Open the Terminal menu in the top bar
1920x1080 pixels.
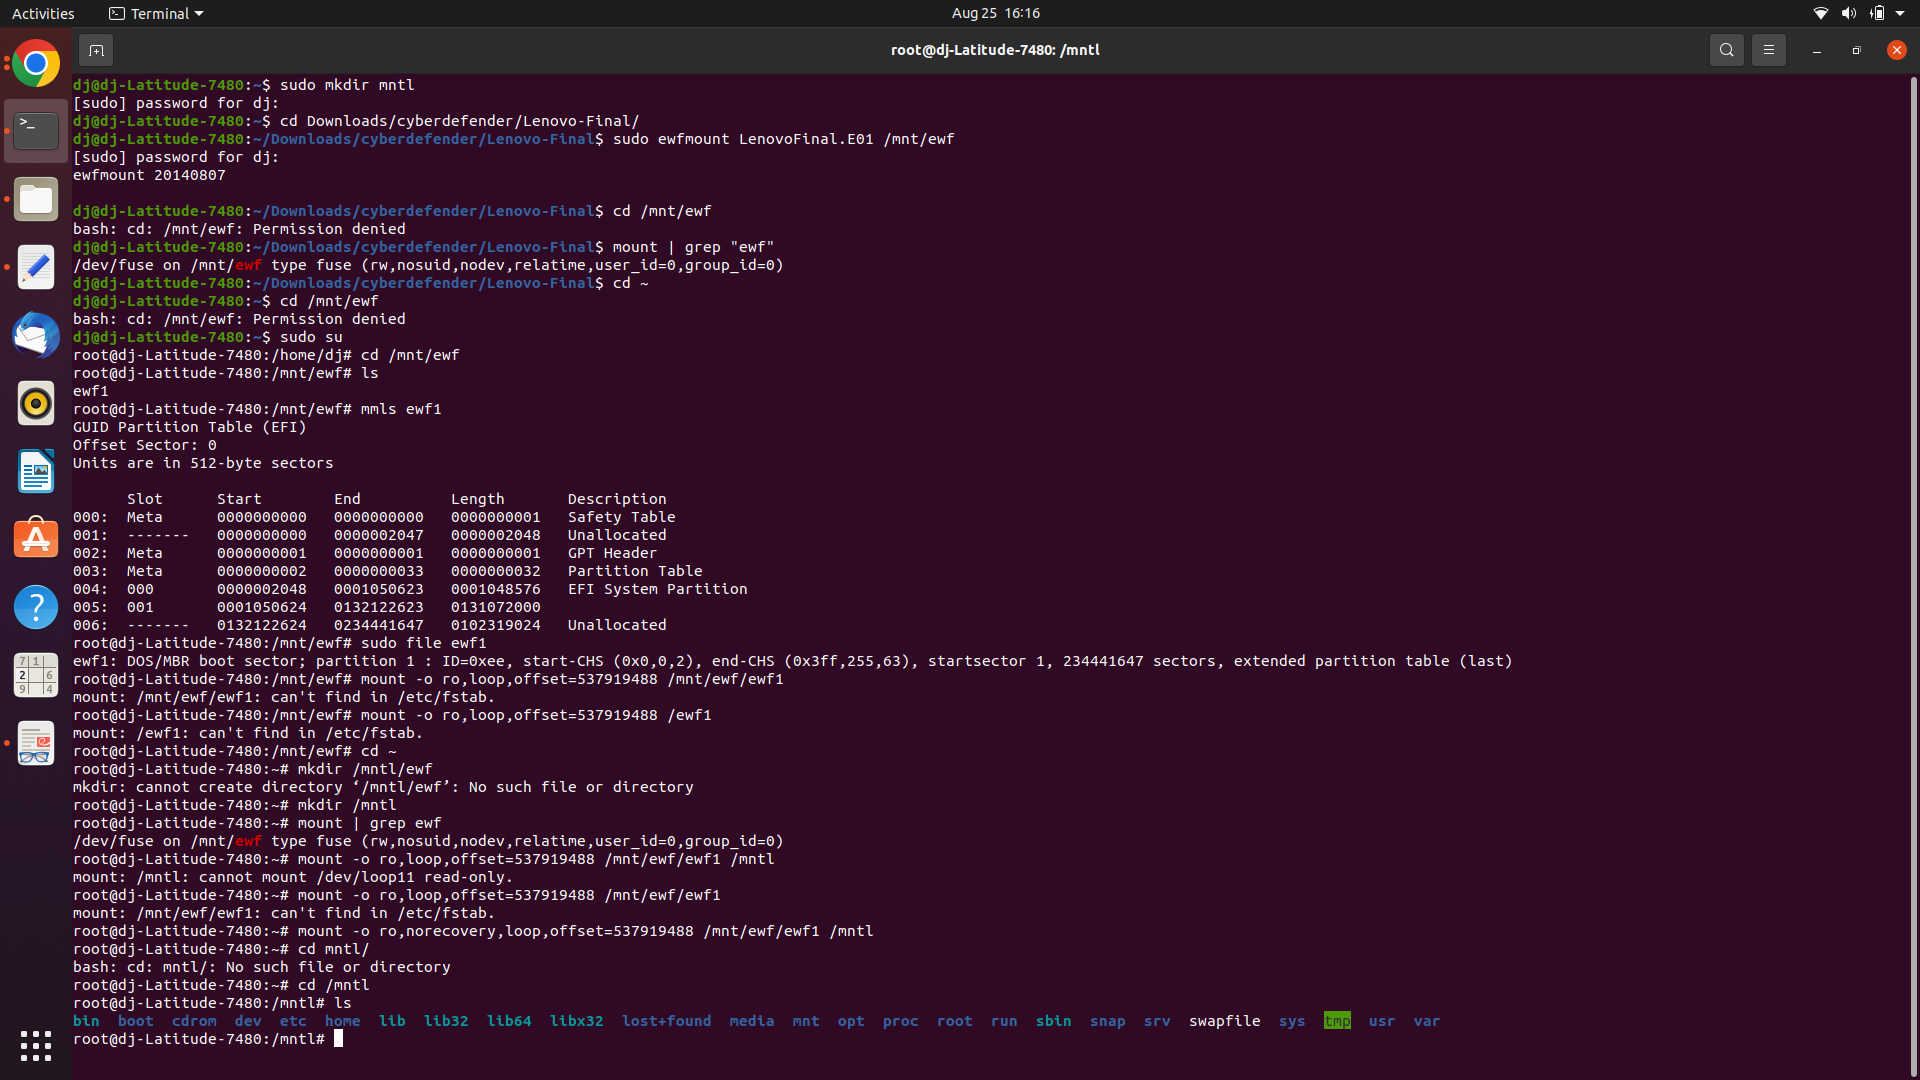pos(155,13)
